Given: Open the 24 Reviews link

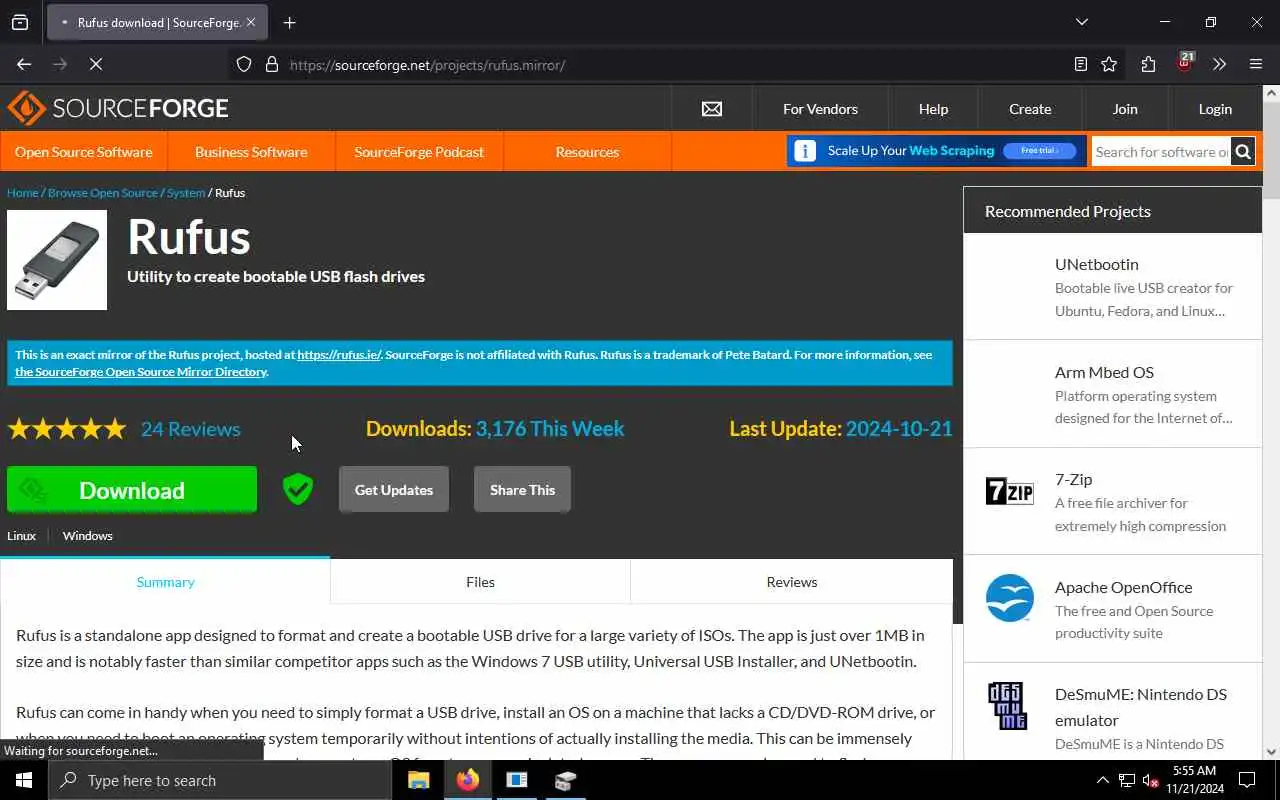Looking at the screenshot, I should tap(190, 428).
